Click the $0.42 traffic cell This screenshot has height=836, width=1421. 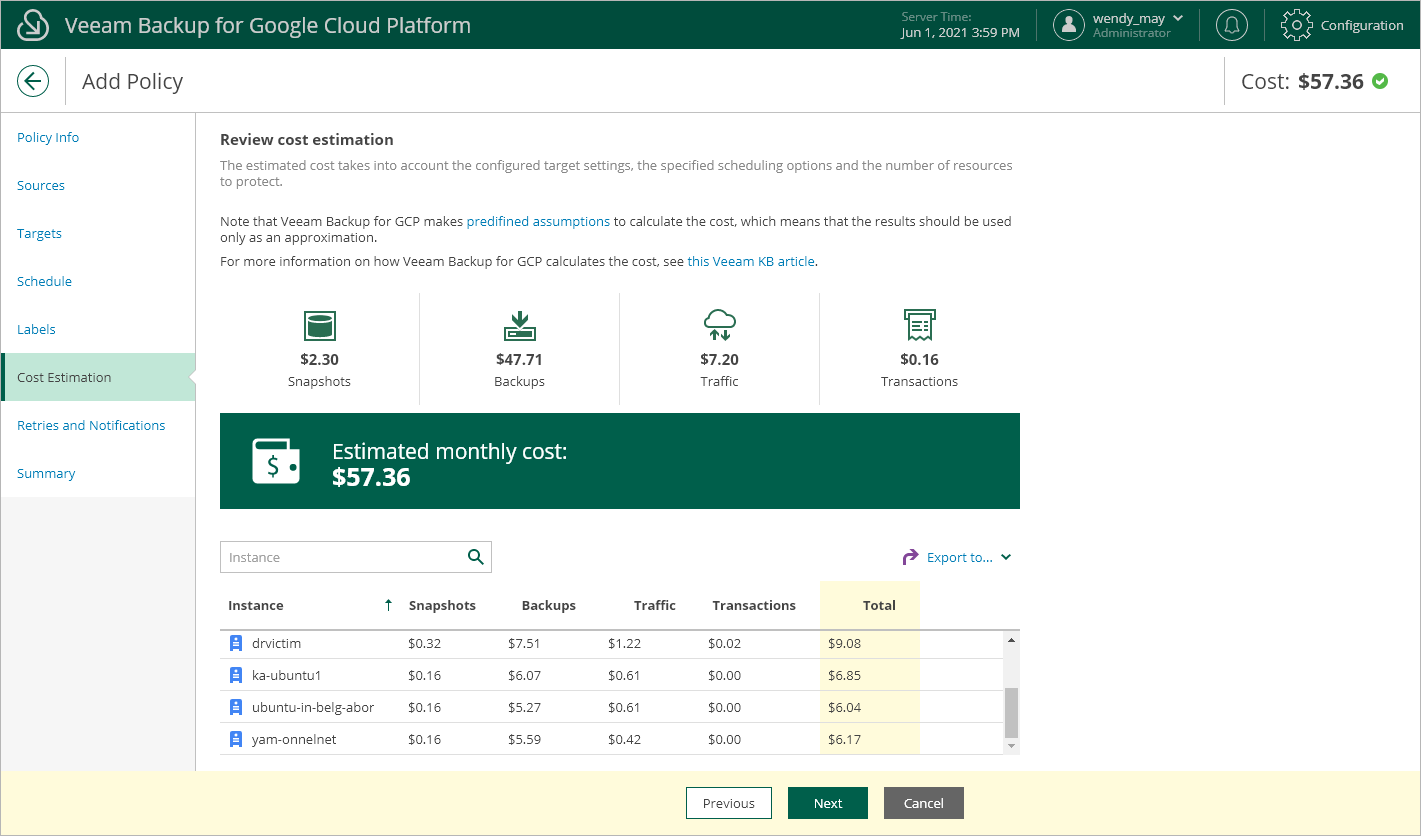624,739
